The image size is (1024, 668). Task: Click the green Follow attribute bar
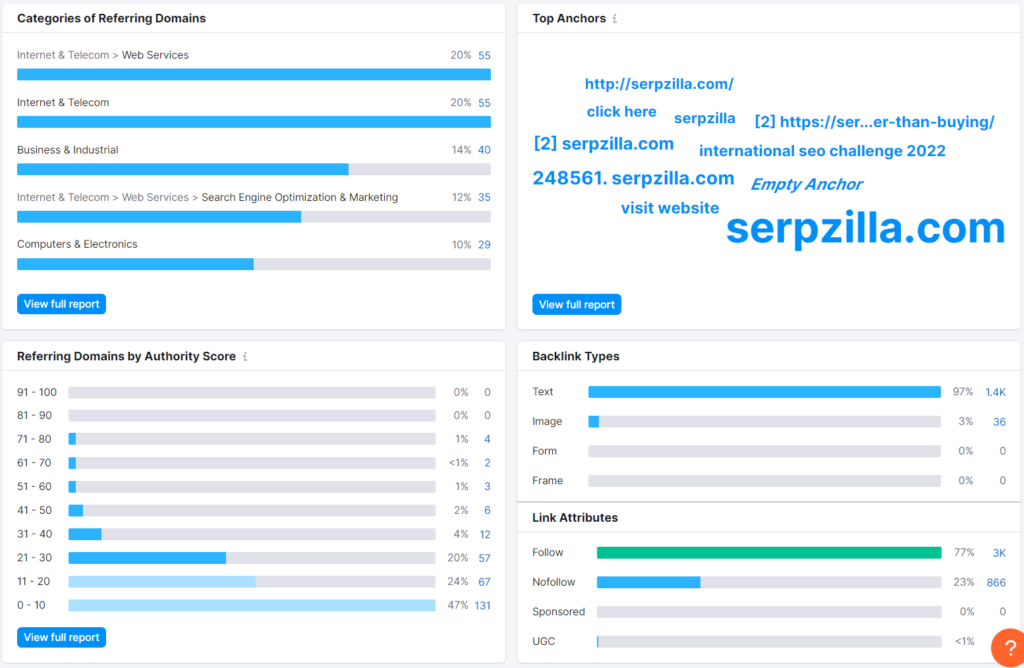[769, 553]
